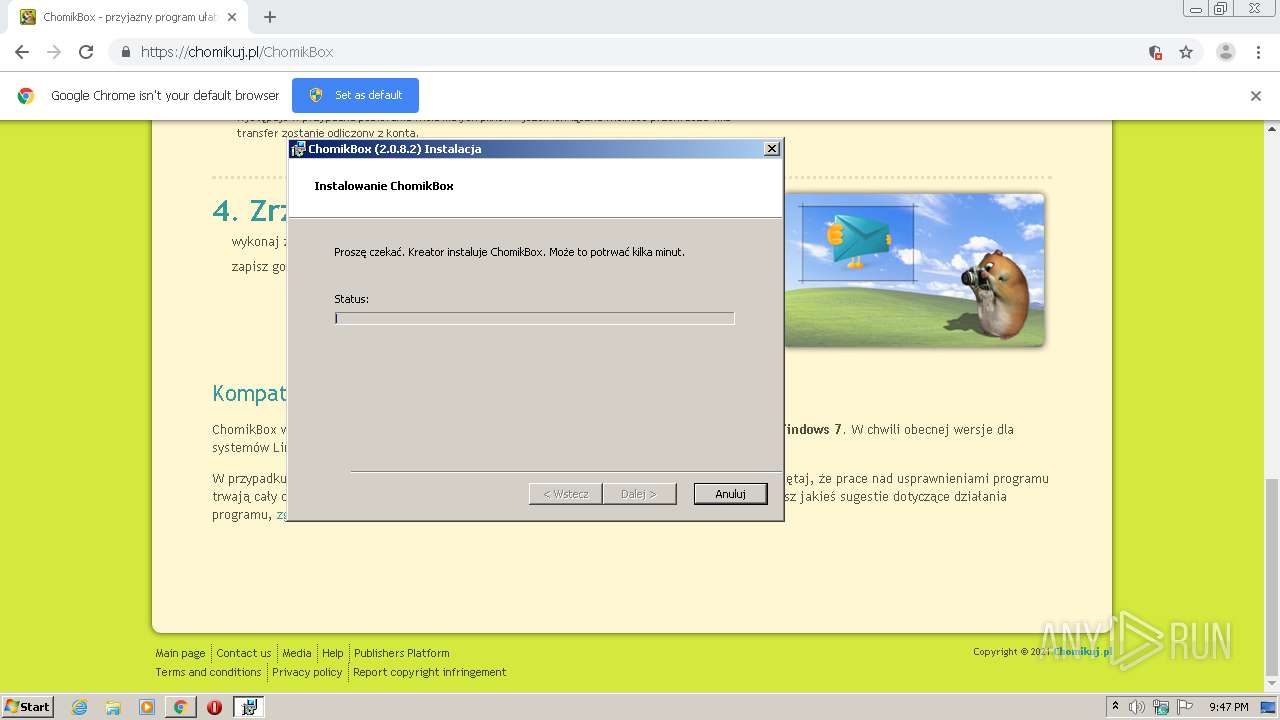Image resolution: width=1280 pixels, height=720 pixels.
Task: Open the media player taskbar icon
Action: pos(147,707)
